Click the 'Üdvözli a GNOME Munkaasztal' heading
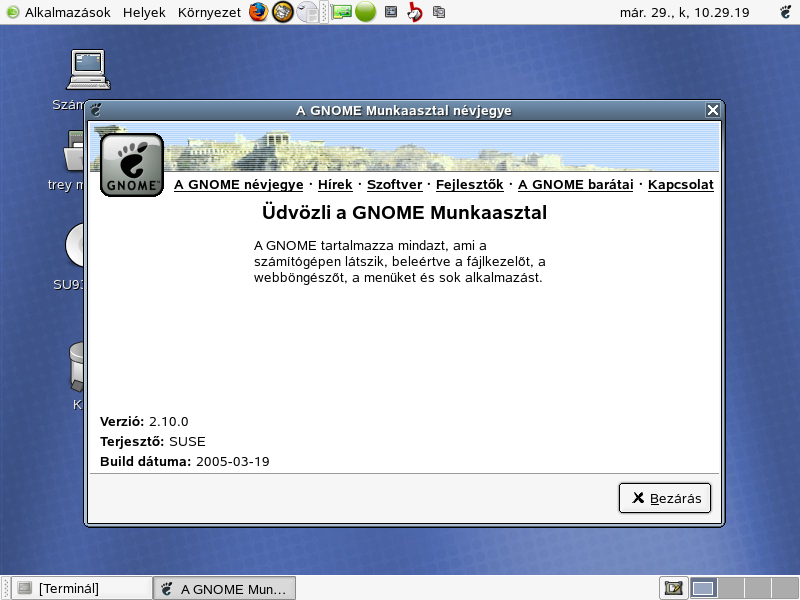 click(x=404, y=212)
